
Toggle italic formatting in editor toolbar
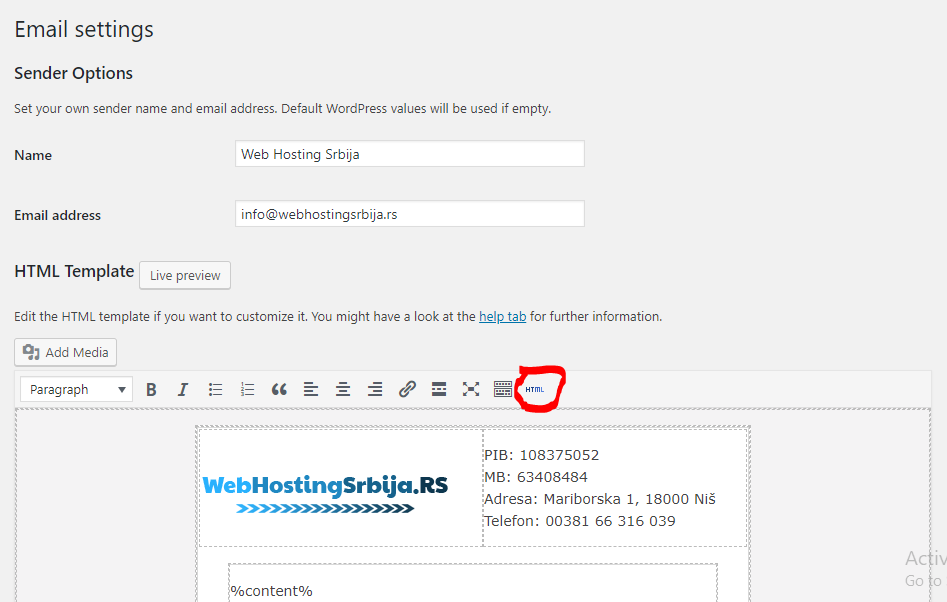click(183, 389)
